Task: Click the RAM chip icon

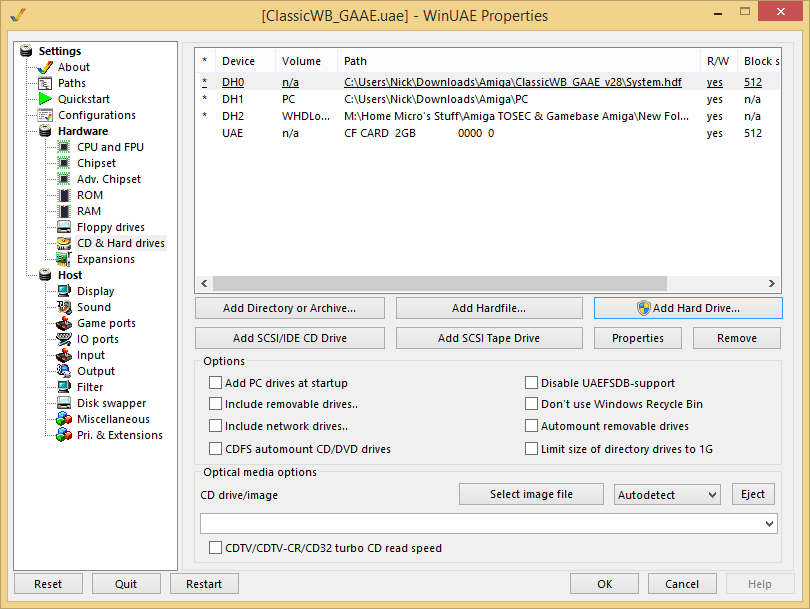Action: point(64,211)
